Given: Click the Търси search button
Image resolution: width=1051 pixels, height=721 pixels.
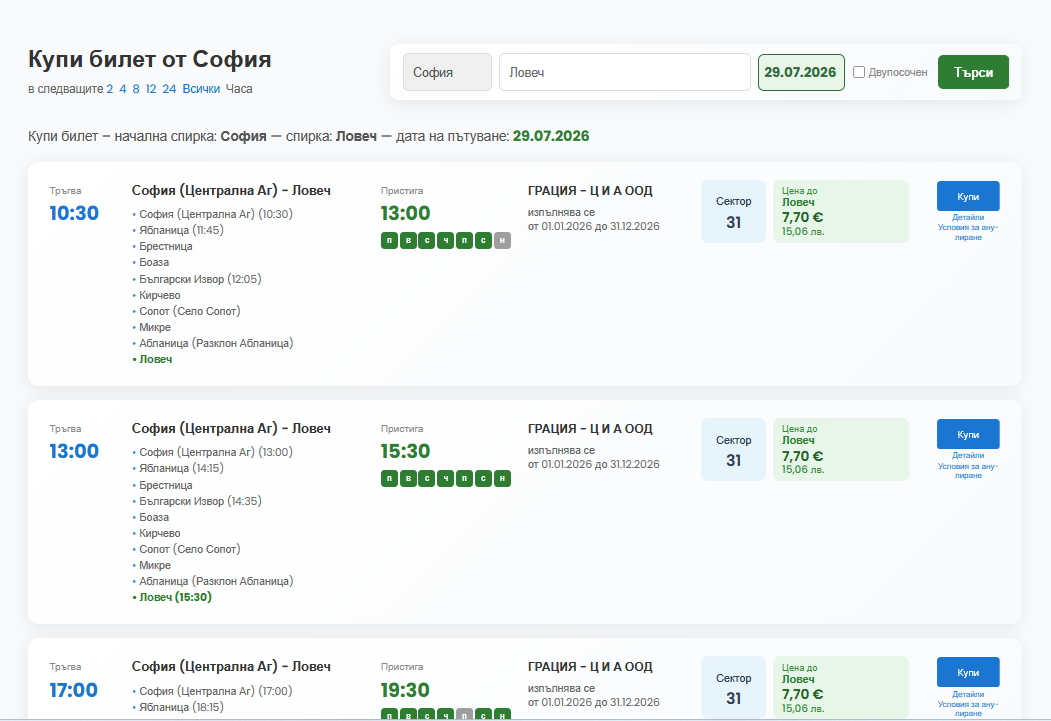Looking at the screenshot, I should coord(973,72).
